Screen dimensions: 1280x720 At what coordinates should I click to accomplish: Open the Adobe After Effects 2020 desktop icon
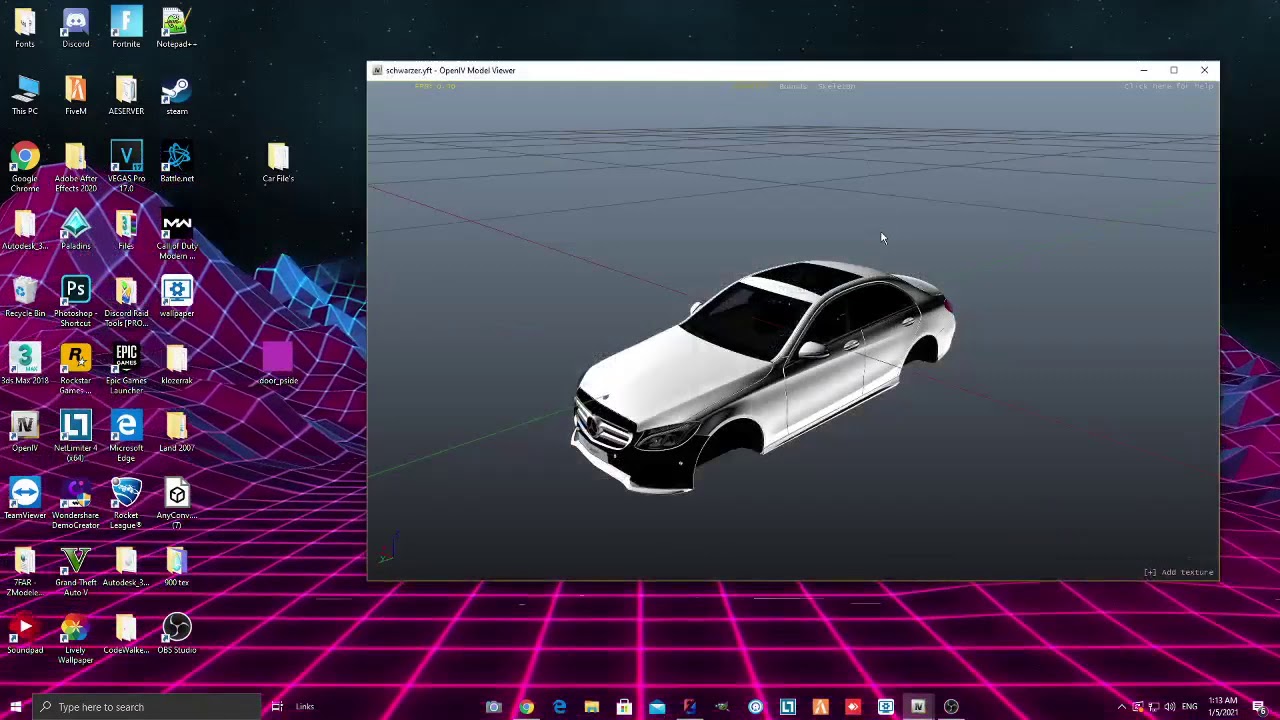point(75,167)
